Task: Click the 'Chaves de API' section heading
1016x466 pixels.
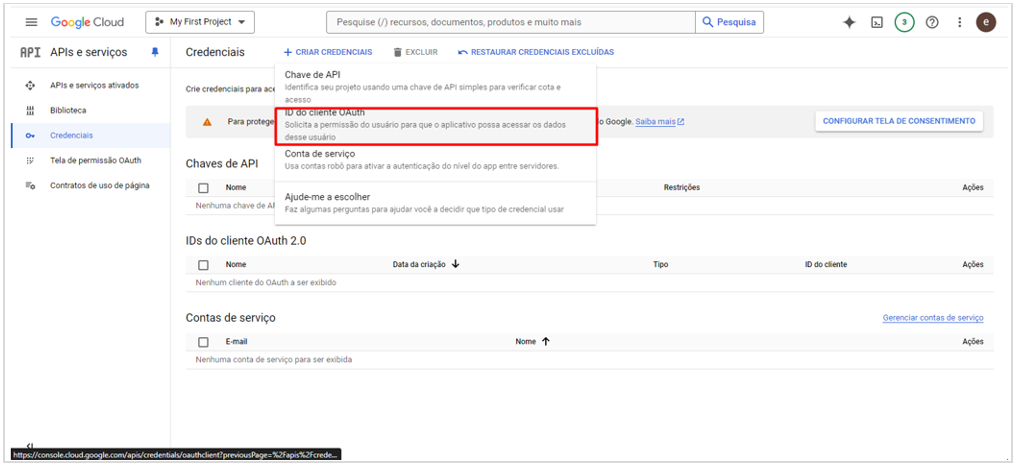Action: click(x=222, y=163)
